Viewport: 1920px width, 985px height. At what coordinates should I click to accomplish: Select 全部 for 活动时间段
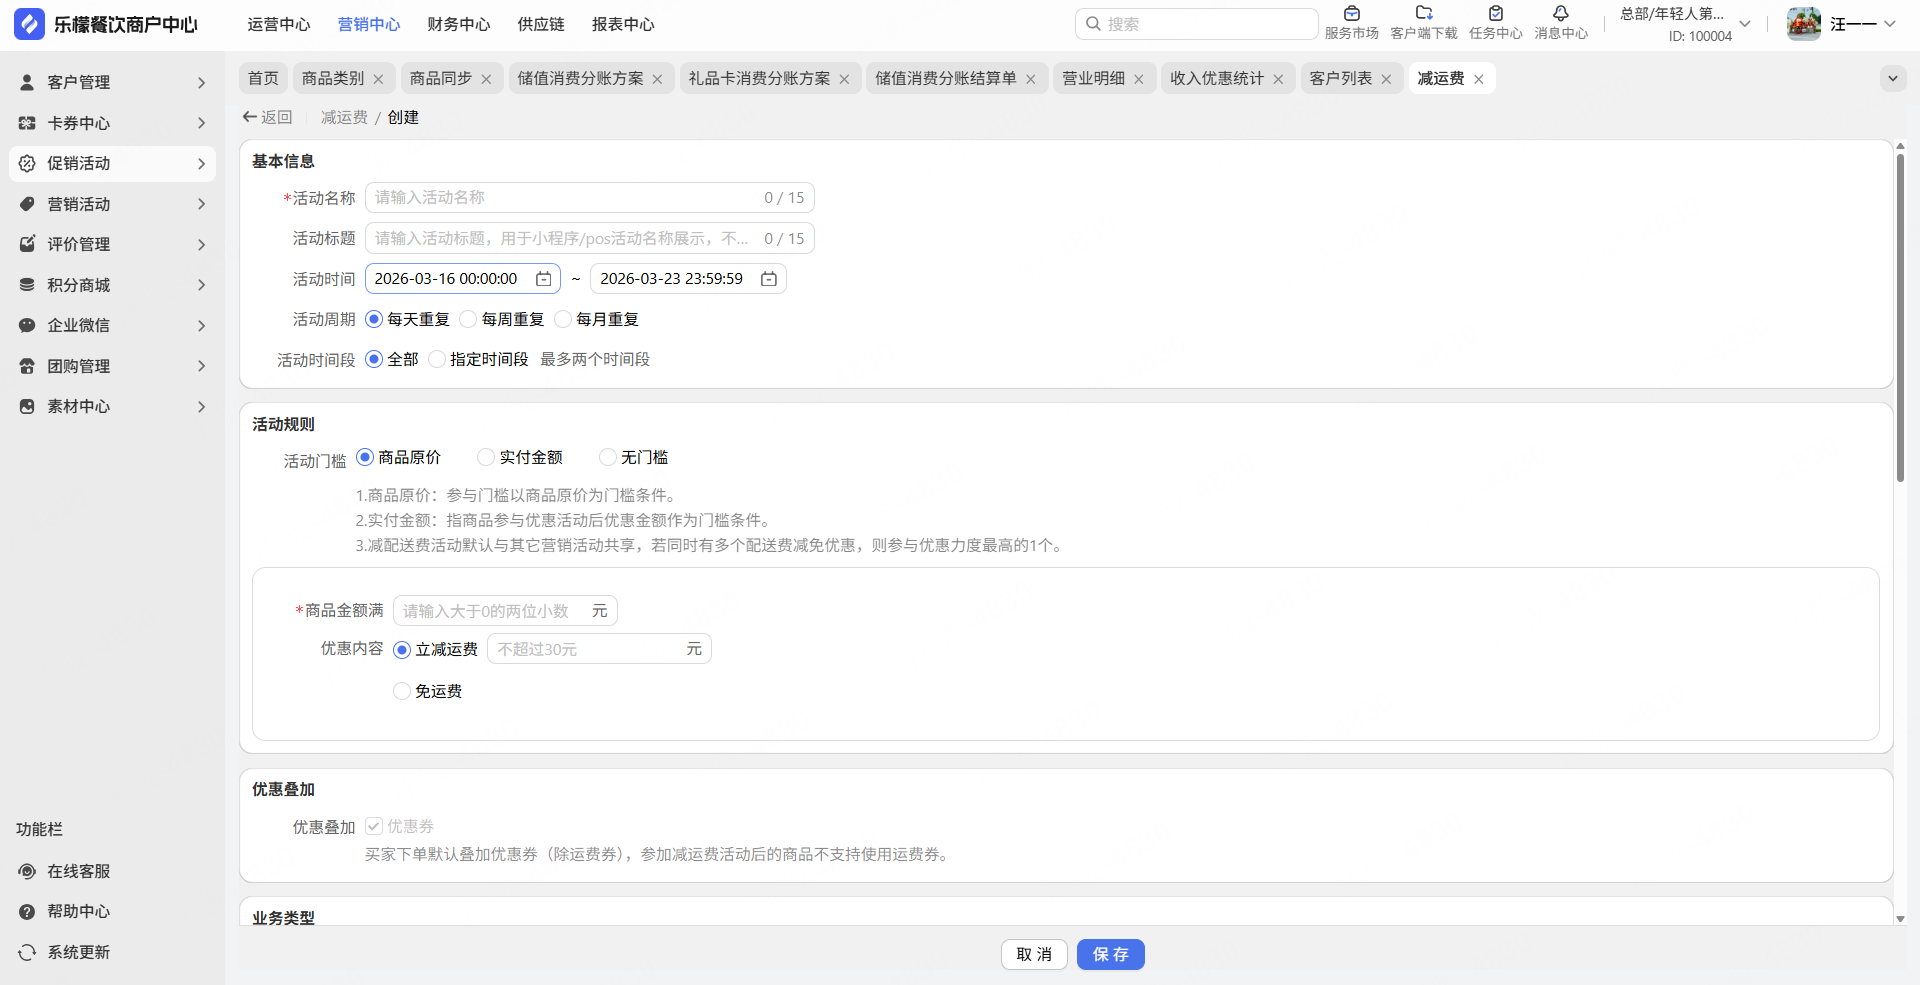[x=374, y=359]
